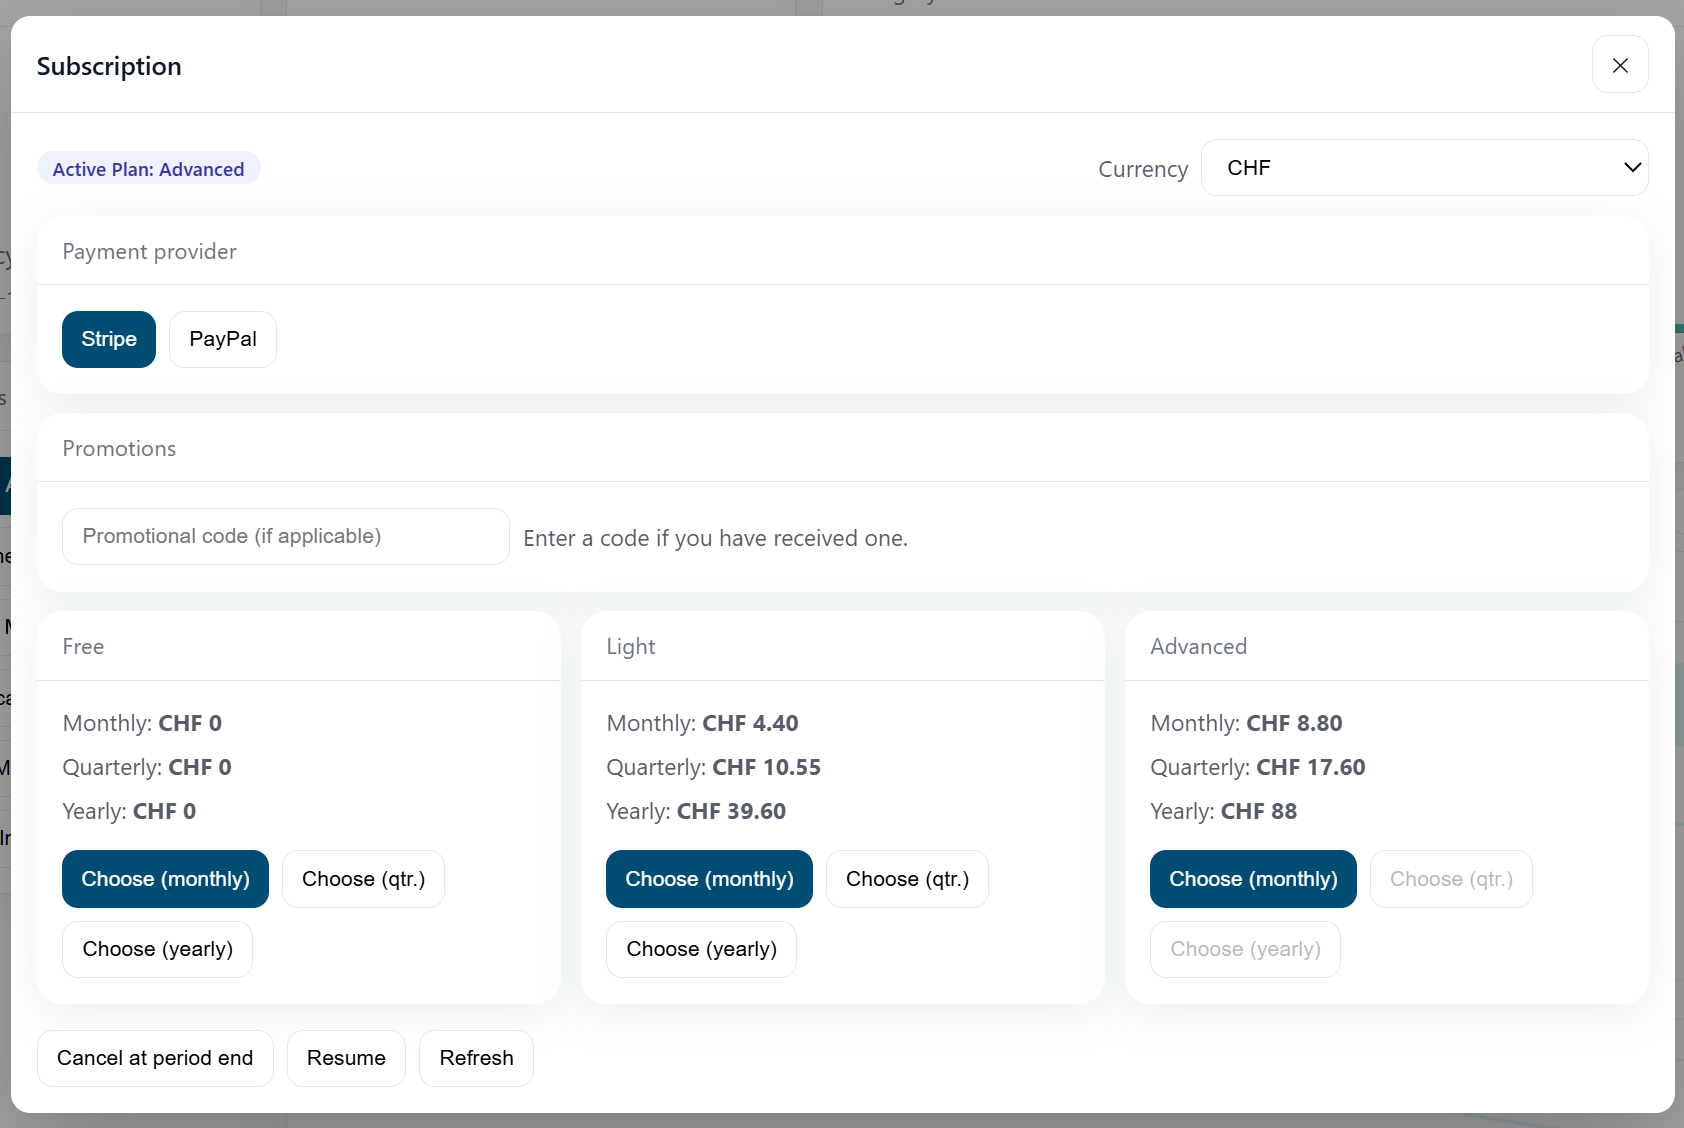Switch payment provider to PayPal
The width and height of the screenshot is (1684, 1128).
point(222,339)
